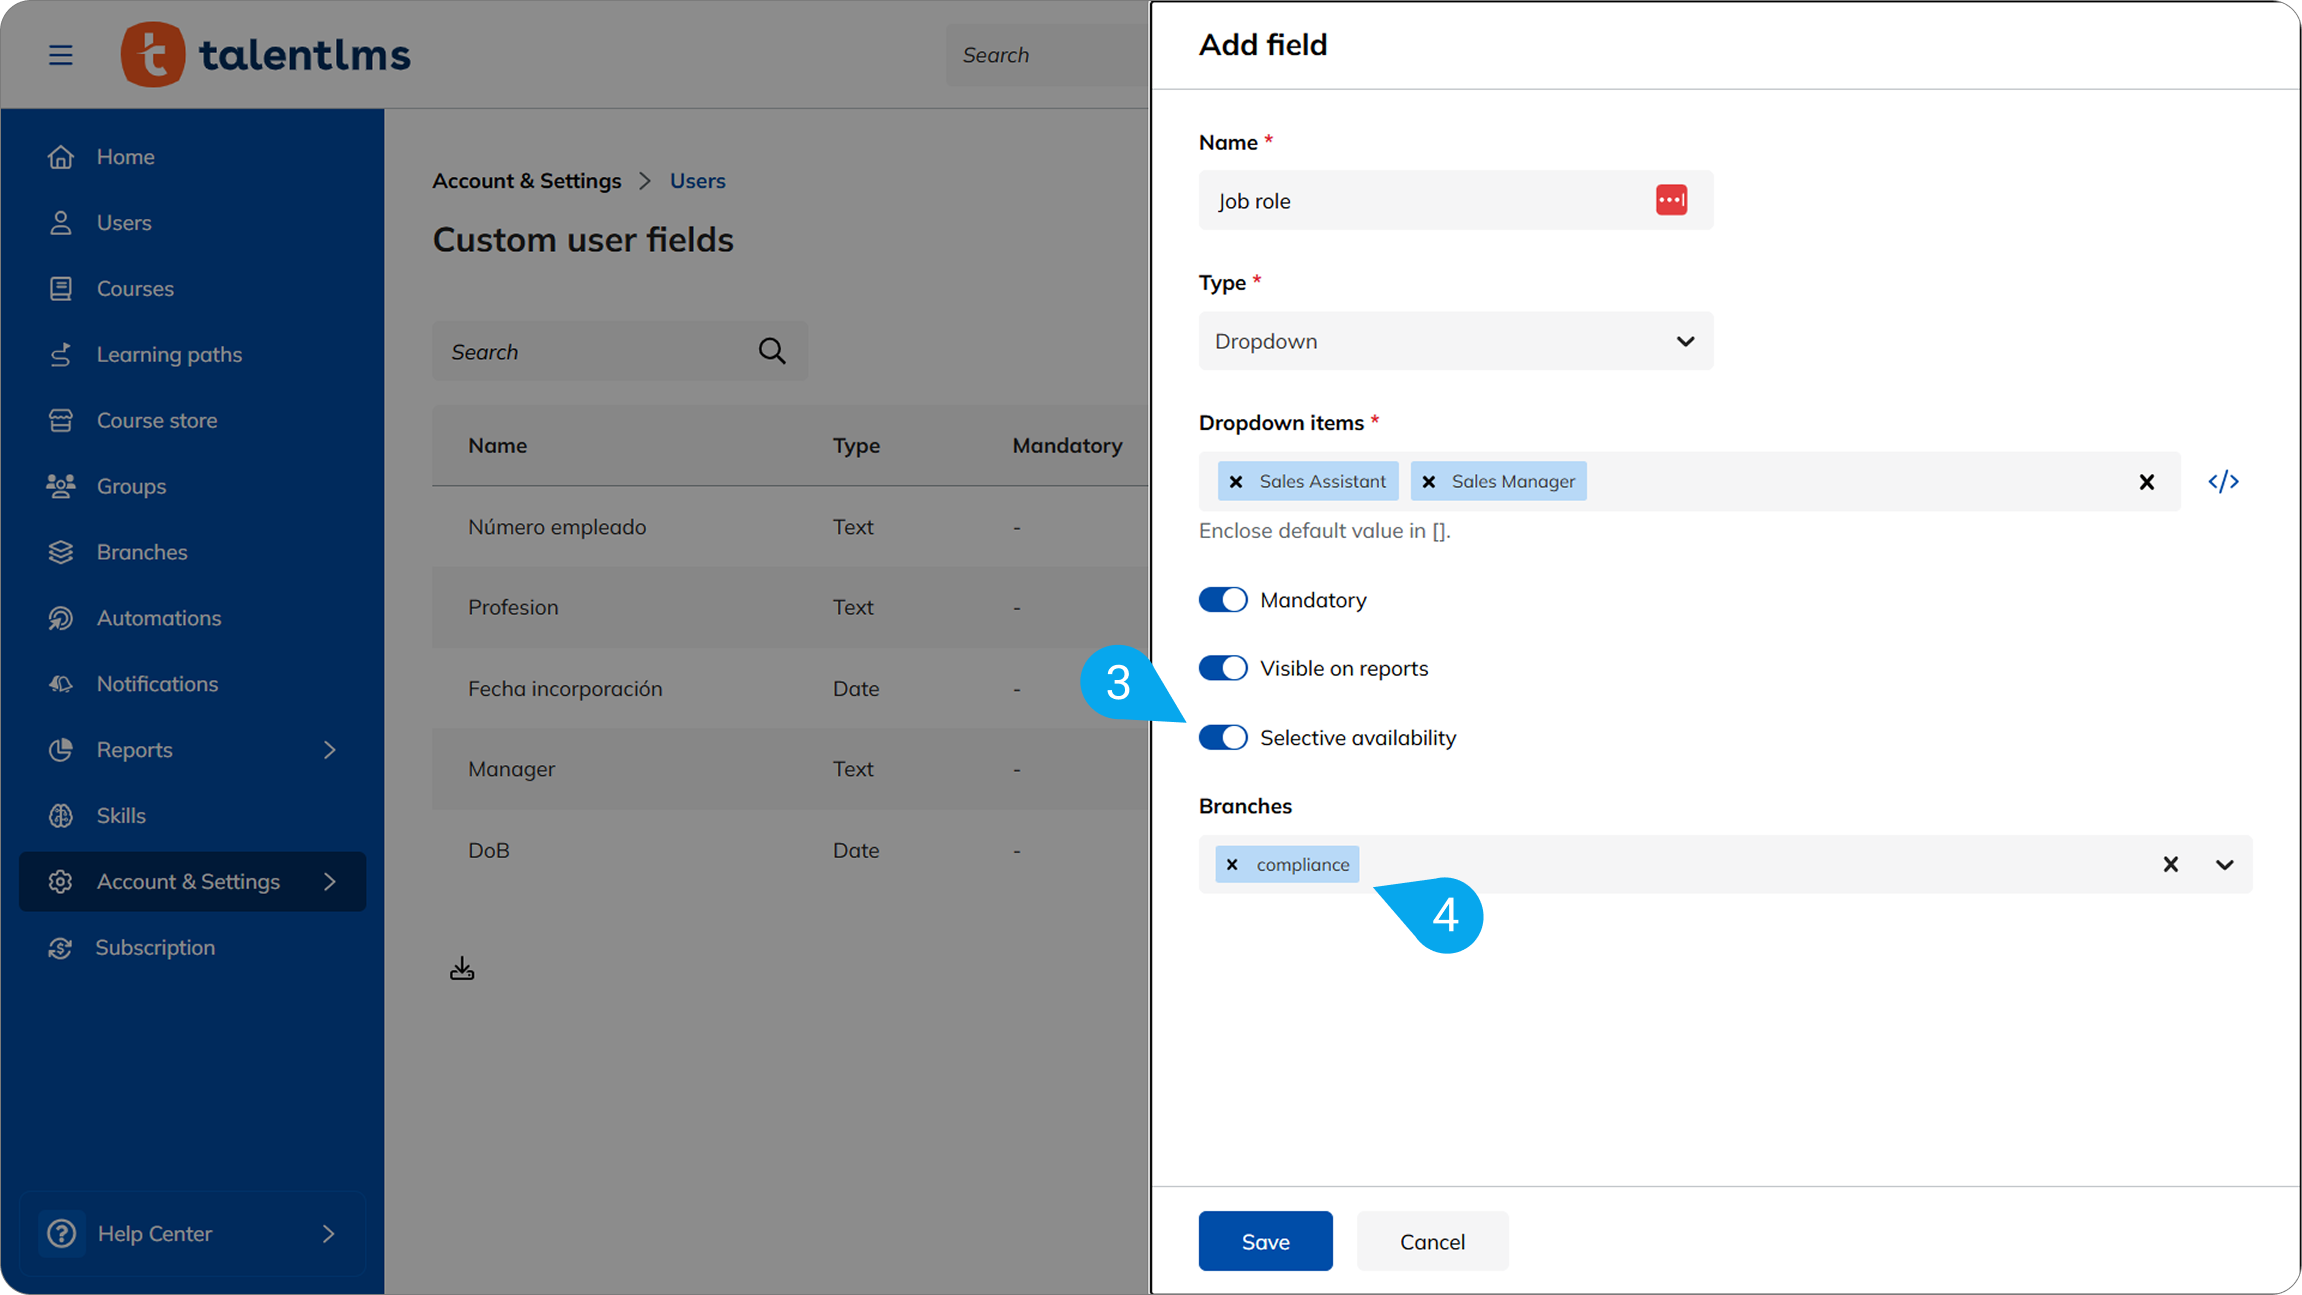Disable the Mandatory toggle
The height and width of the screenshot is (1295, 2302).
1222,599
